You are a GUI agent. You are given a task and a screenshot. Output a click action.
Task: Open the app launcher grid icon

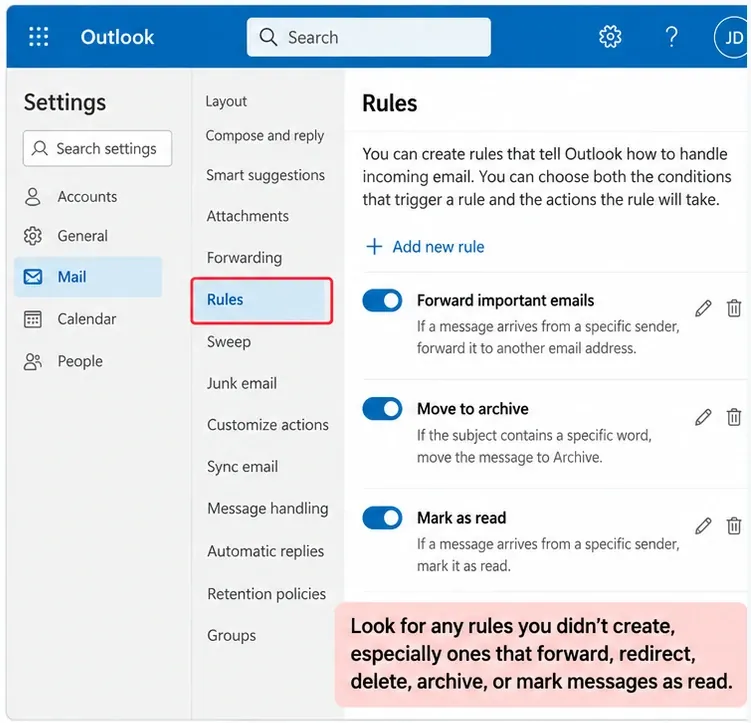[x=38, y=37]
